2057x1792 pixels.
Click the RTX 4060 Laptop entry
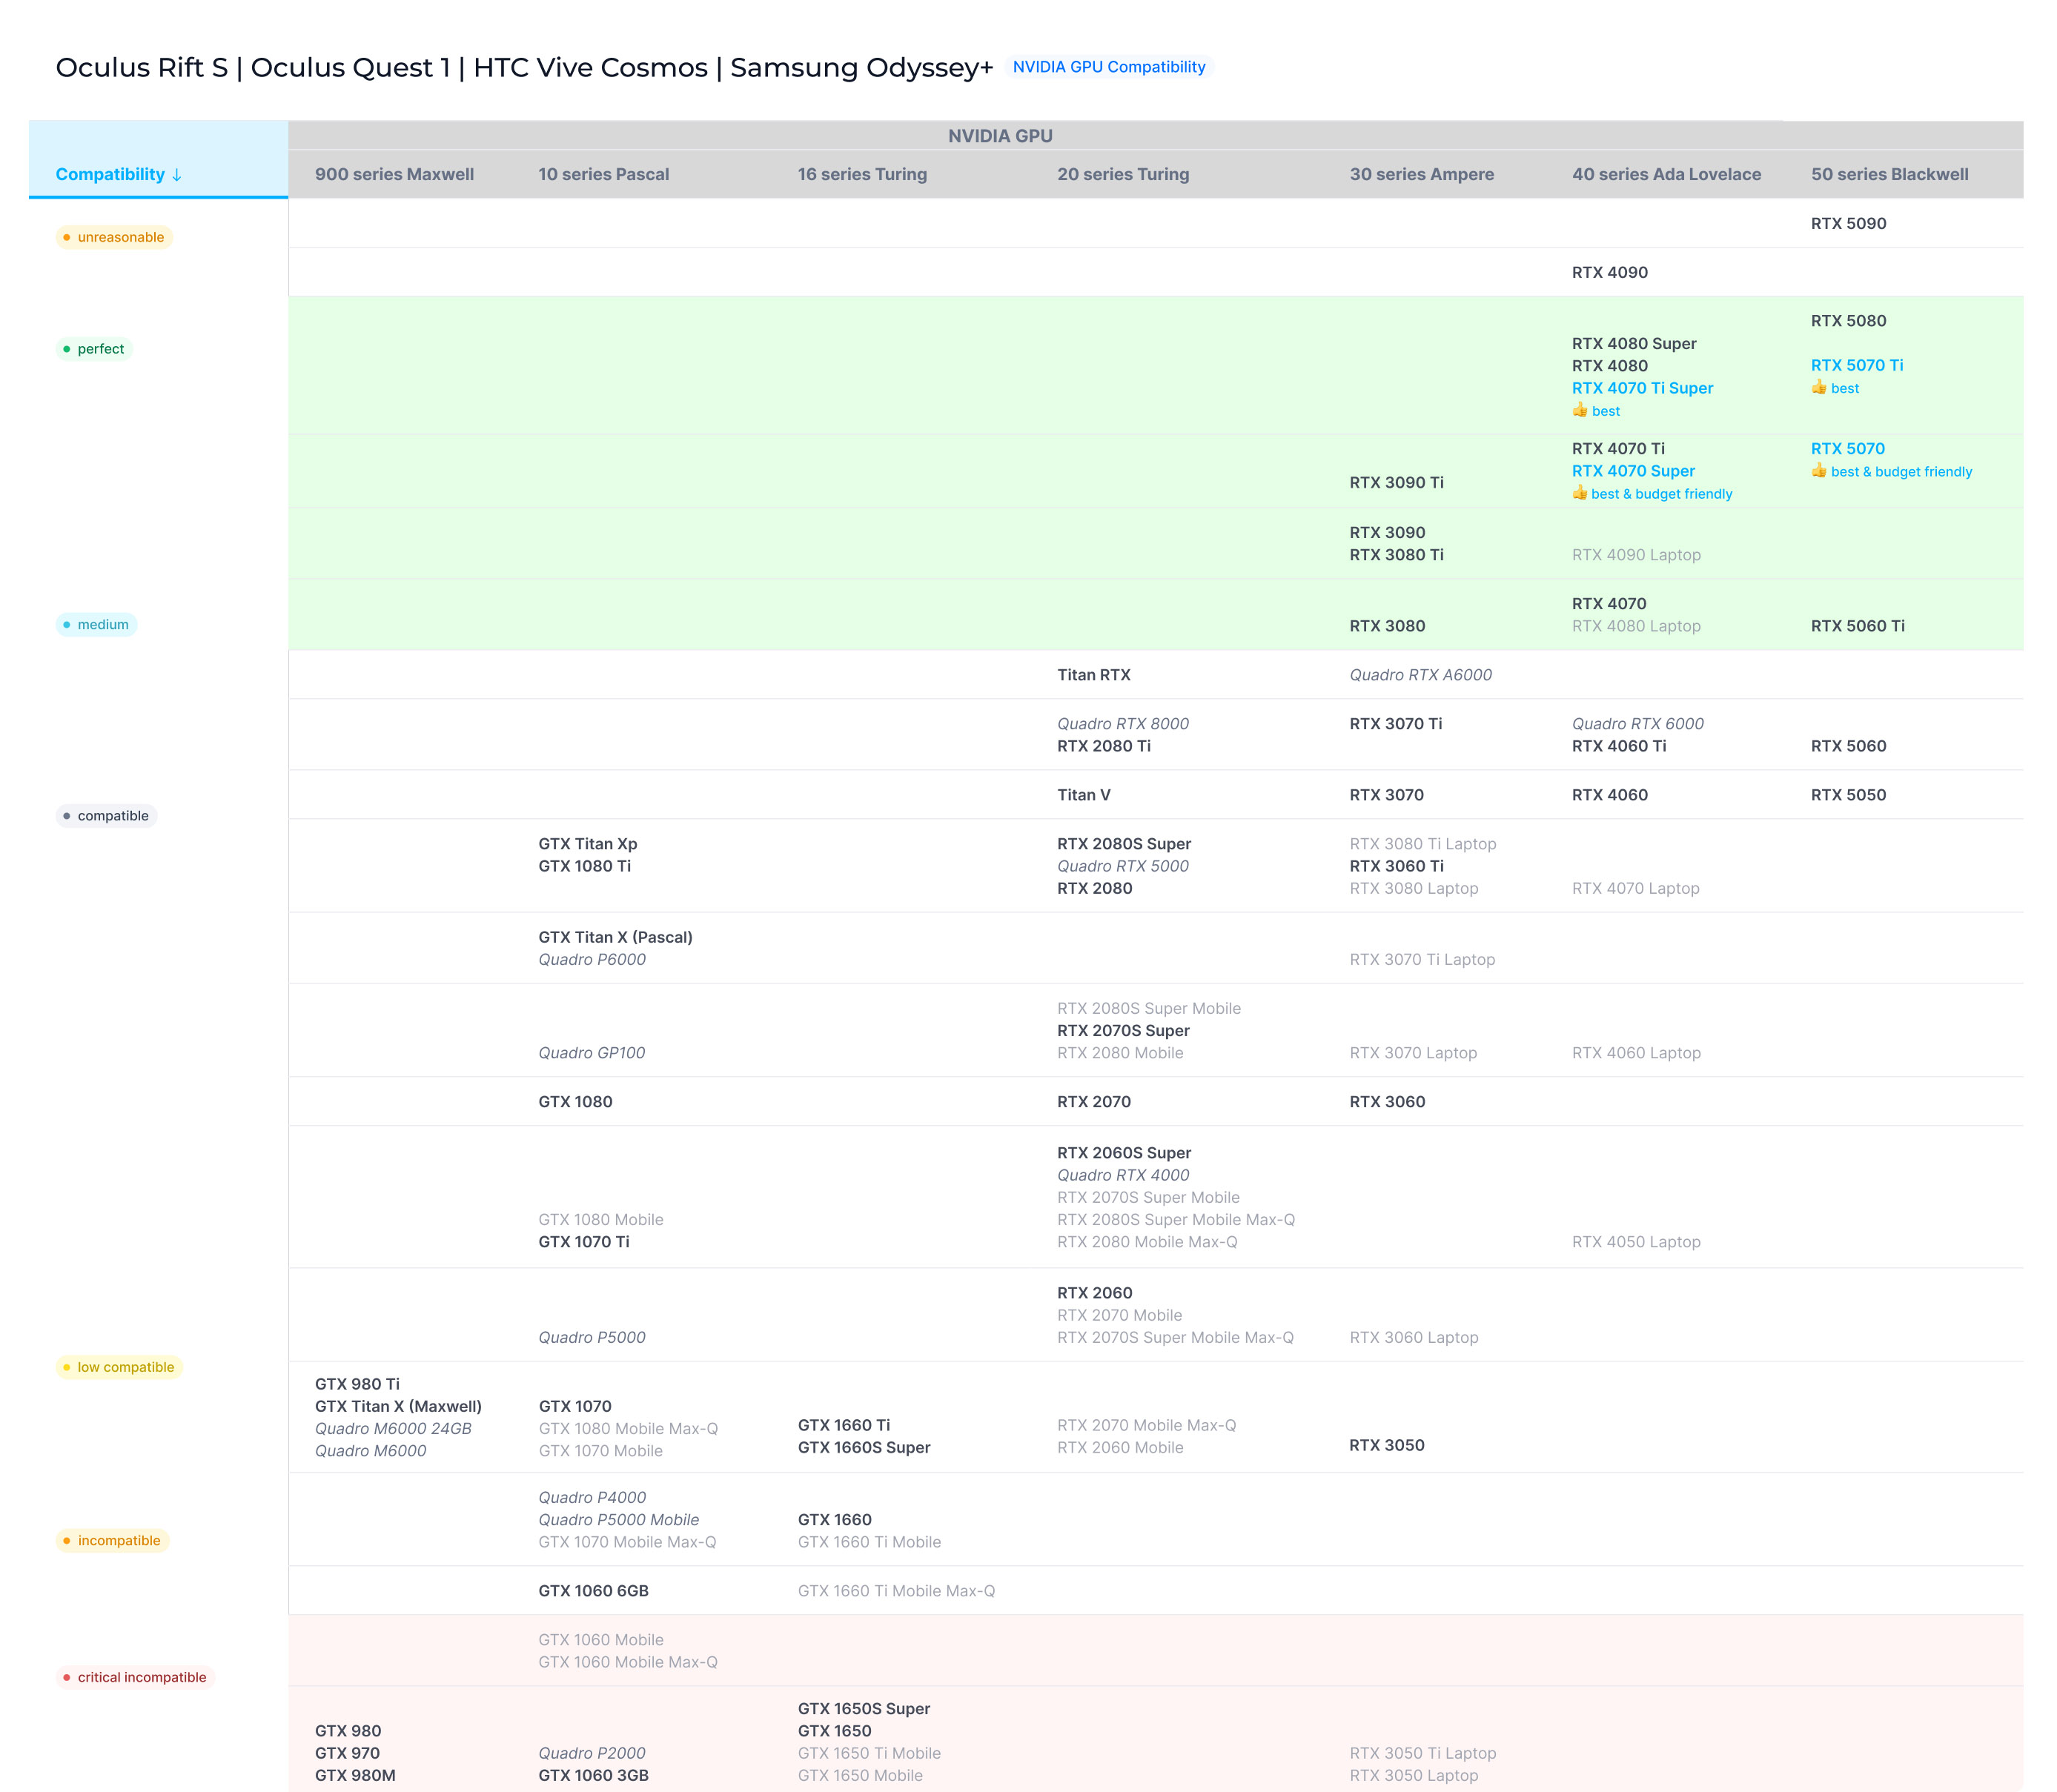click(x=1636, y=1053)
